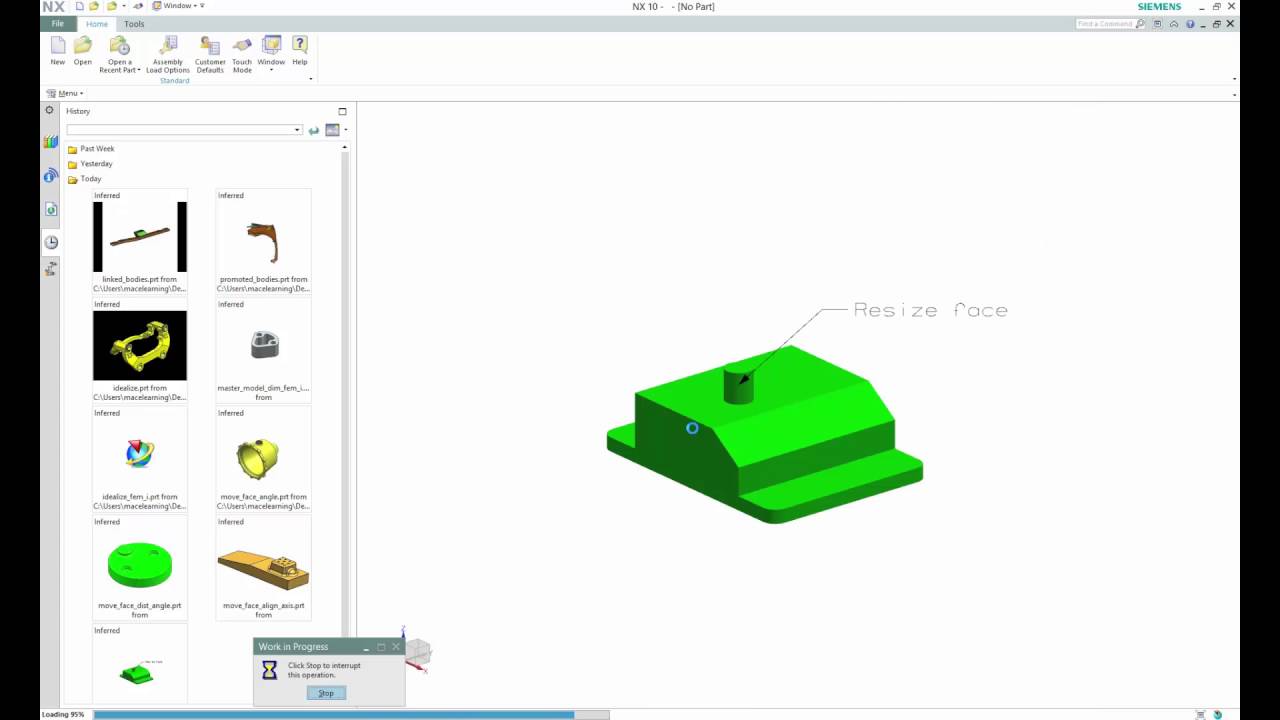Expand Open a Recent Part dropdown arrow

139,71
